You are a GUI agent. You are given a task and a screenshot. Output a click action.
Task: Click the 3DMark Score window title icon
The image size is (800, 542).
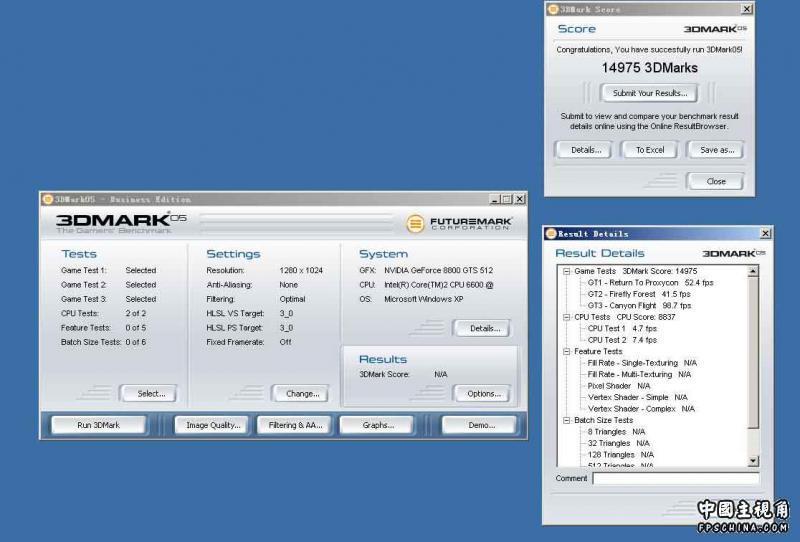point(553,9)
